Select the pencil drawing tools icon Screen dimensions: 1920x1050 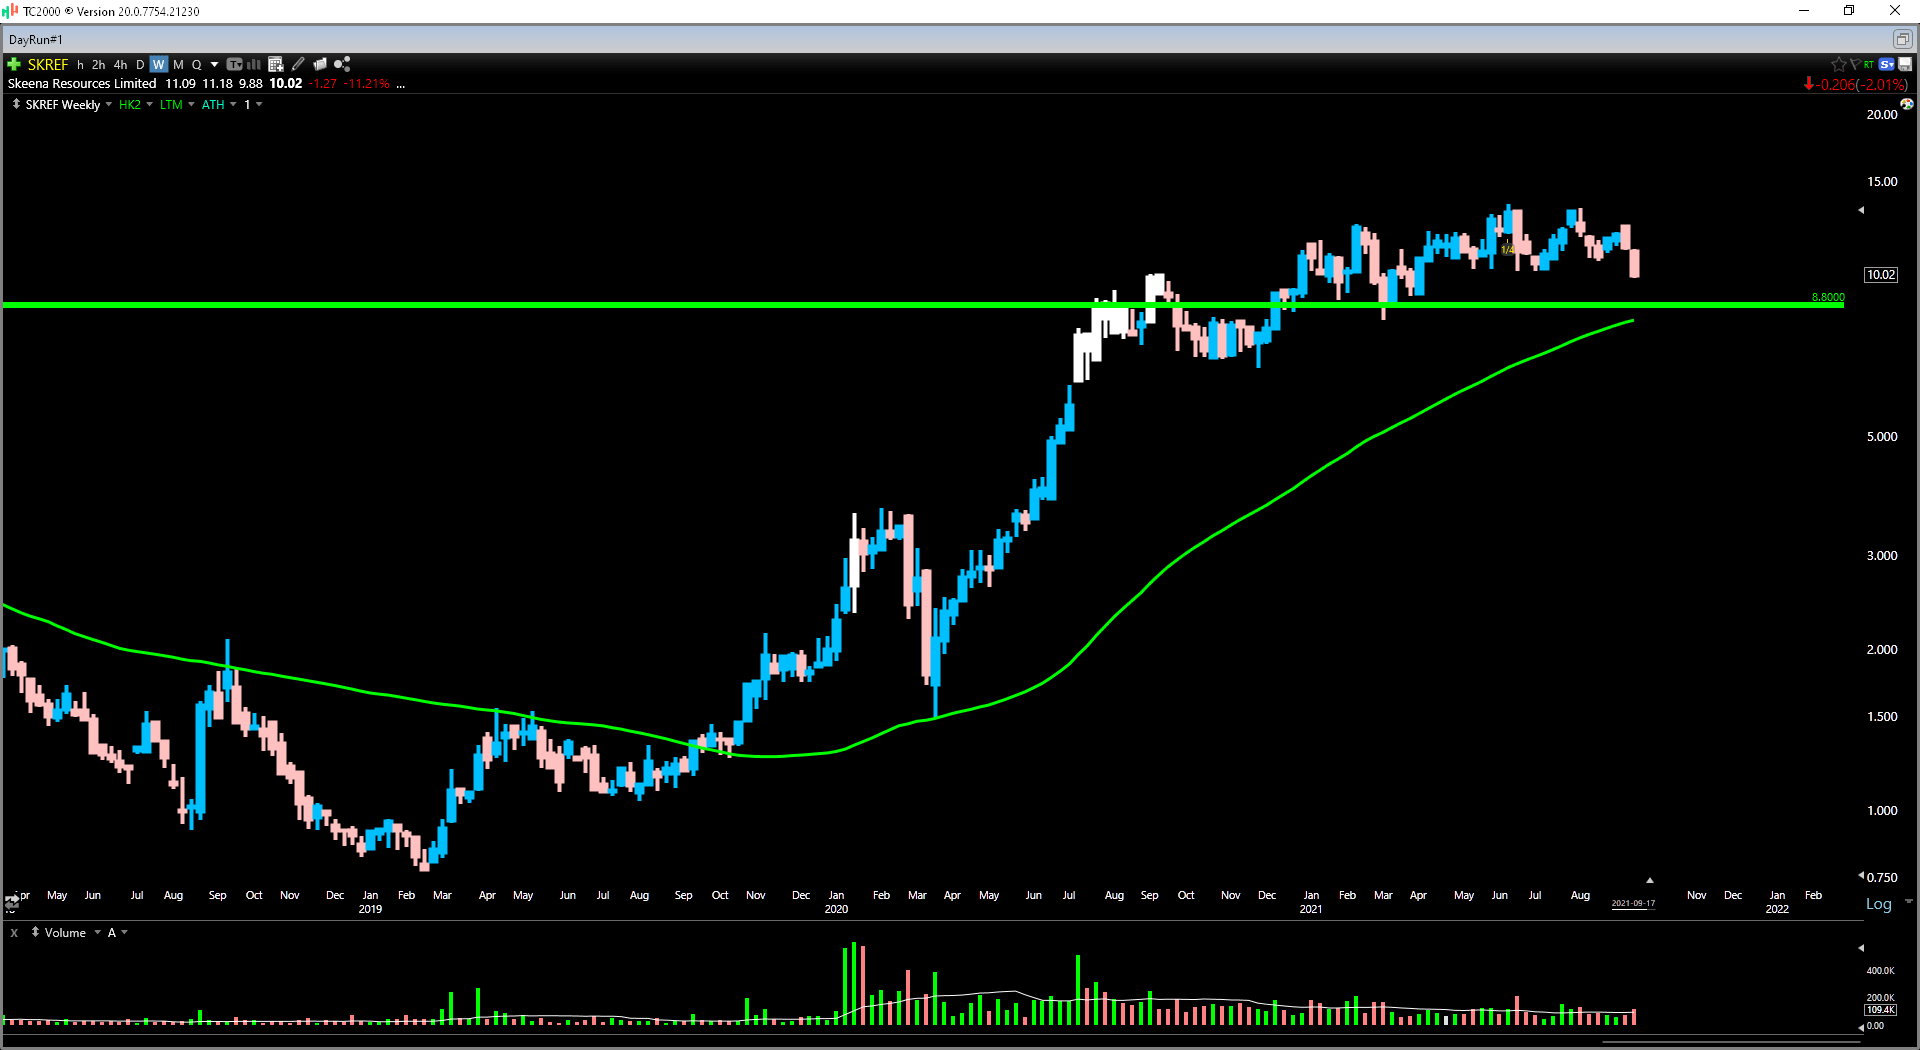(x=298, y=64)
